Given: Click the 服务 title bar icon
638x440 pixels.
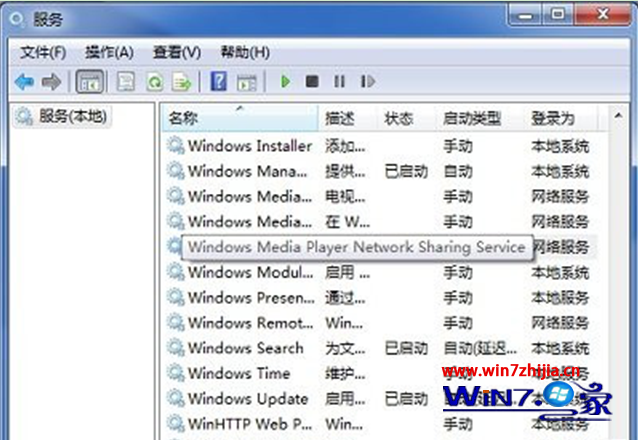Looking at the screenshot, I should tap(17, 19).
